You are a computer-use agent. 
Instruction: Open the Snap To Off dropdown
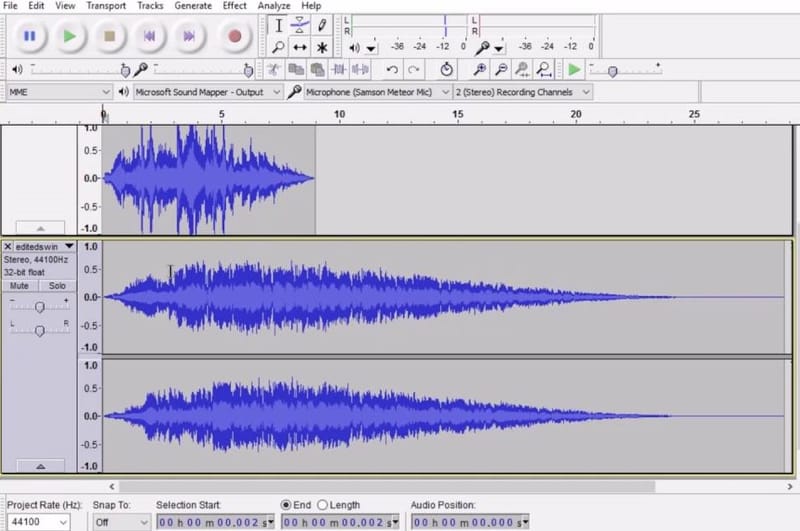tap(121, 522)
